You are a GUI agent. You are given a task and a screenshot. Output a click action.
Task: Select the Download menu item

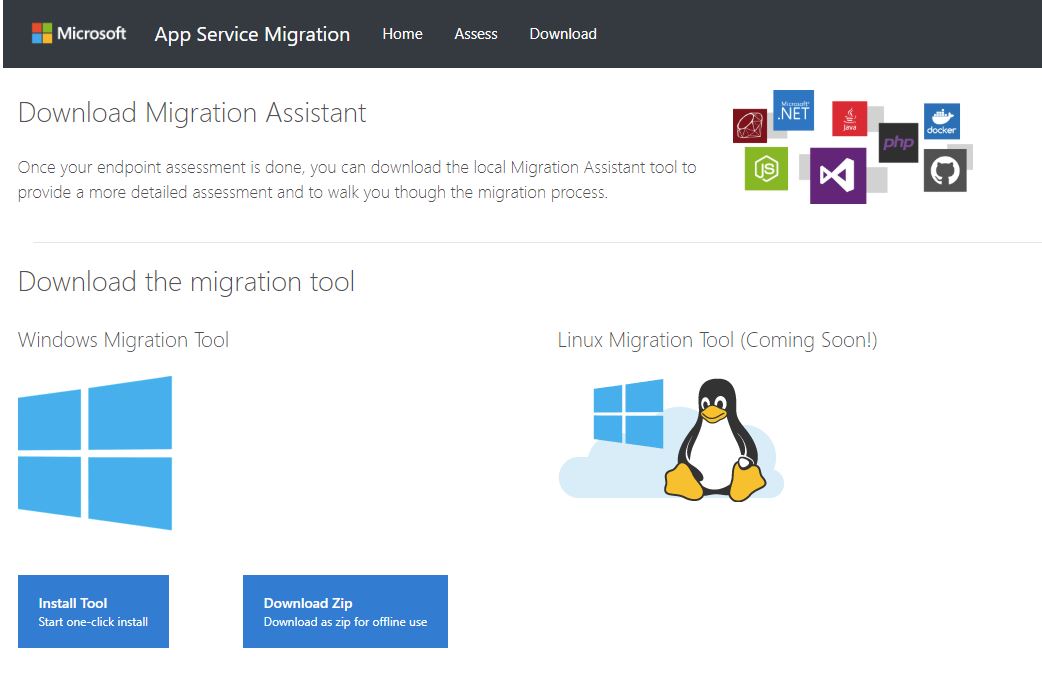tap(563, 34)
